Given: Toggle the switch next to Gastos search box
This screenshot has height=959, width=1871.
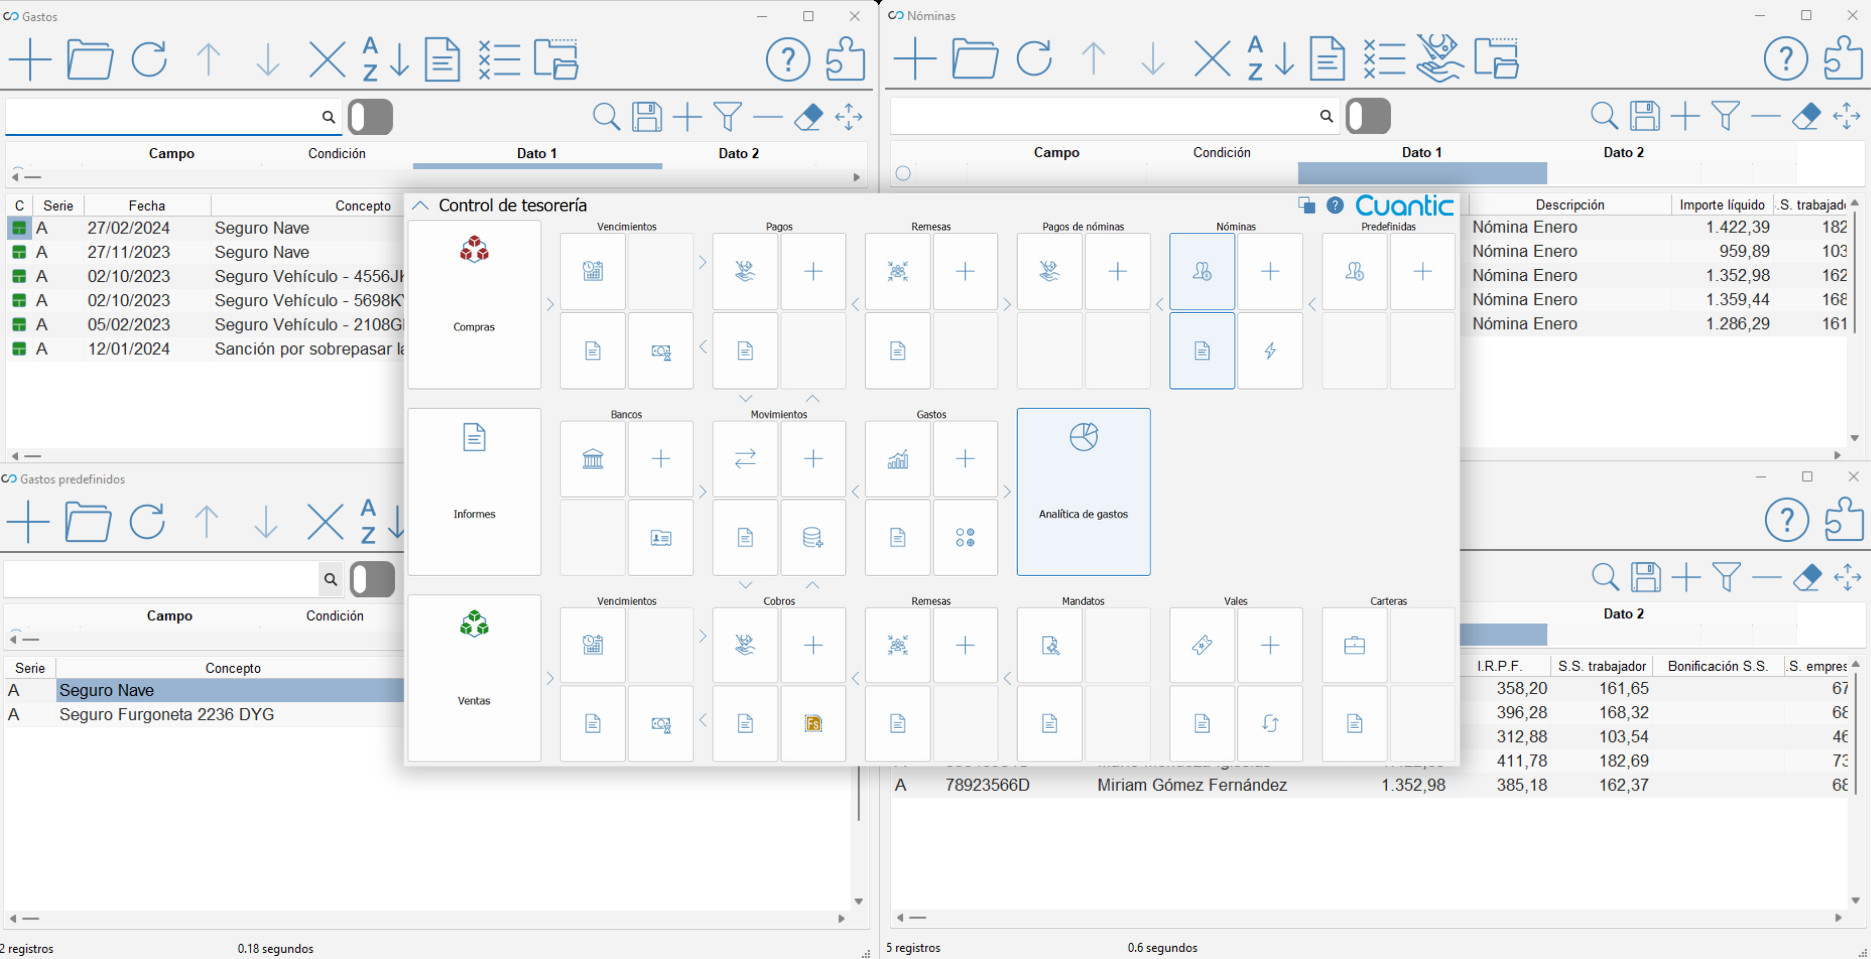Looking at the screenshot, I should click(371, 117).
